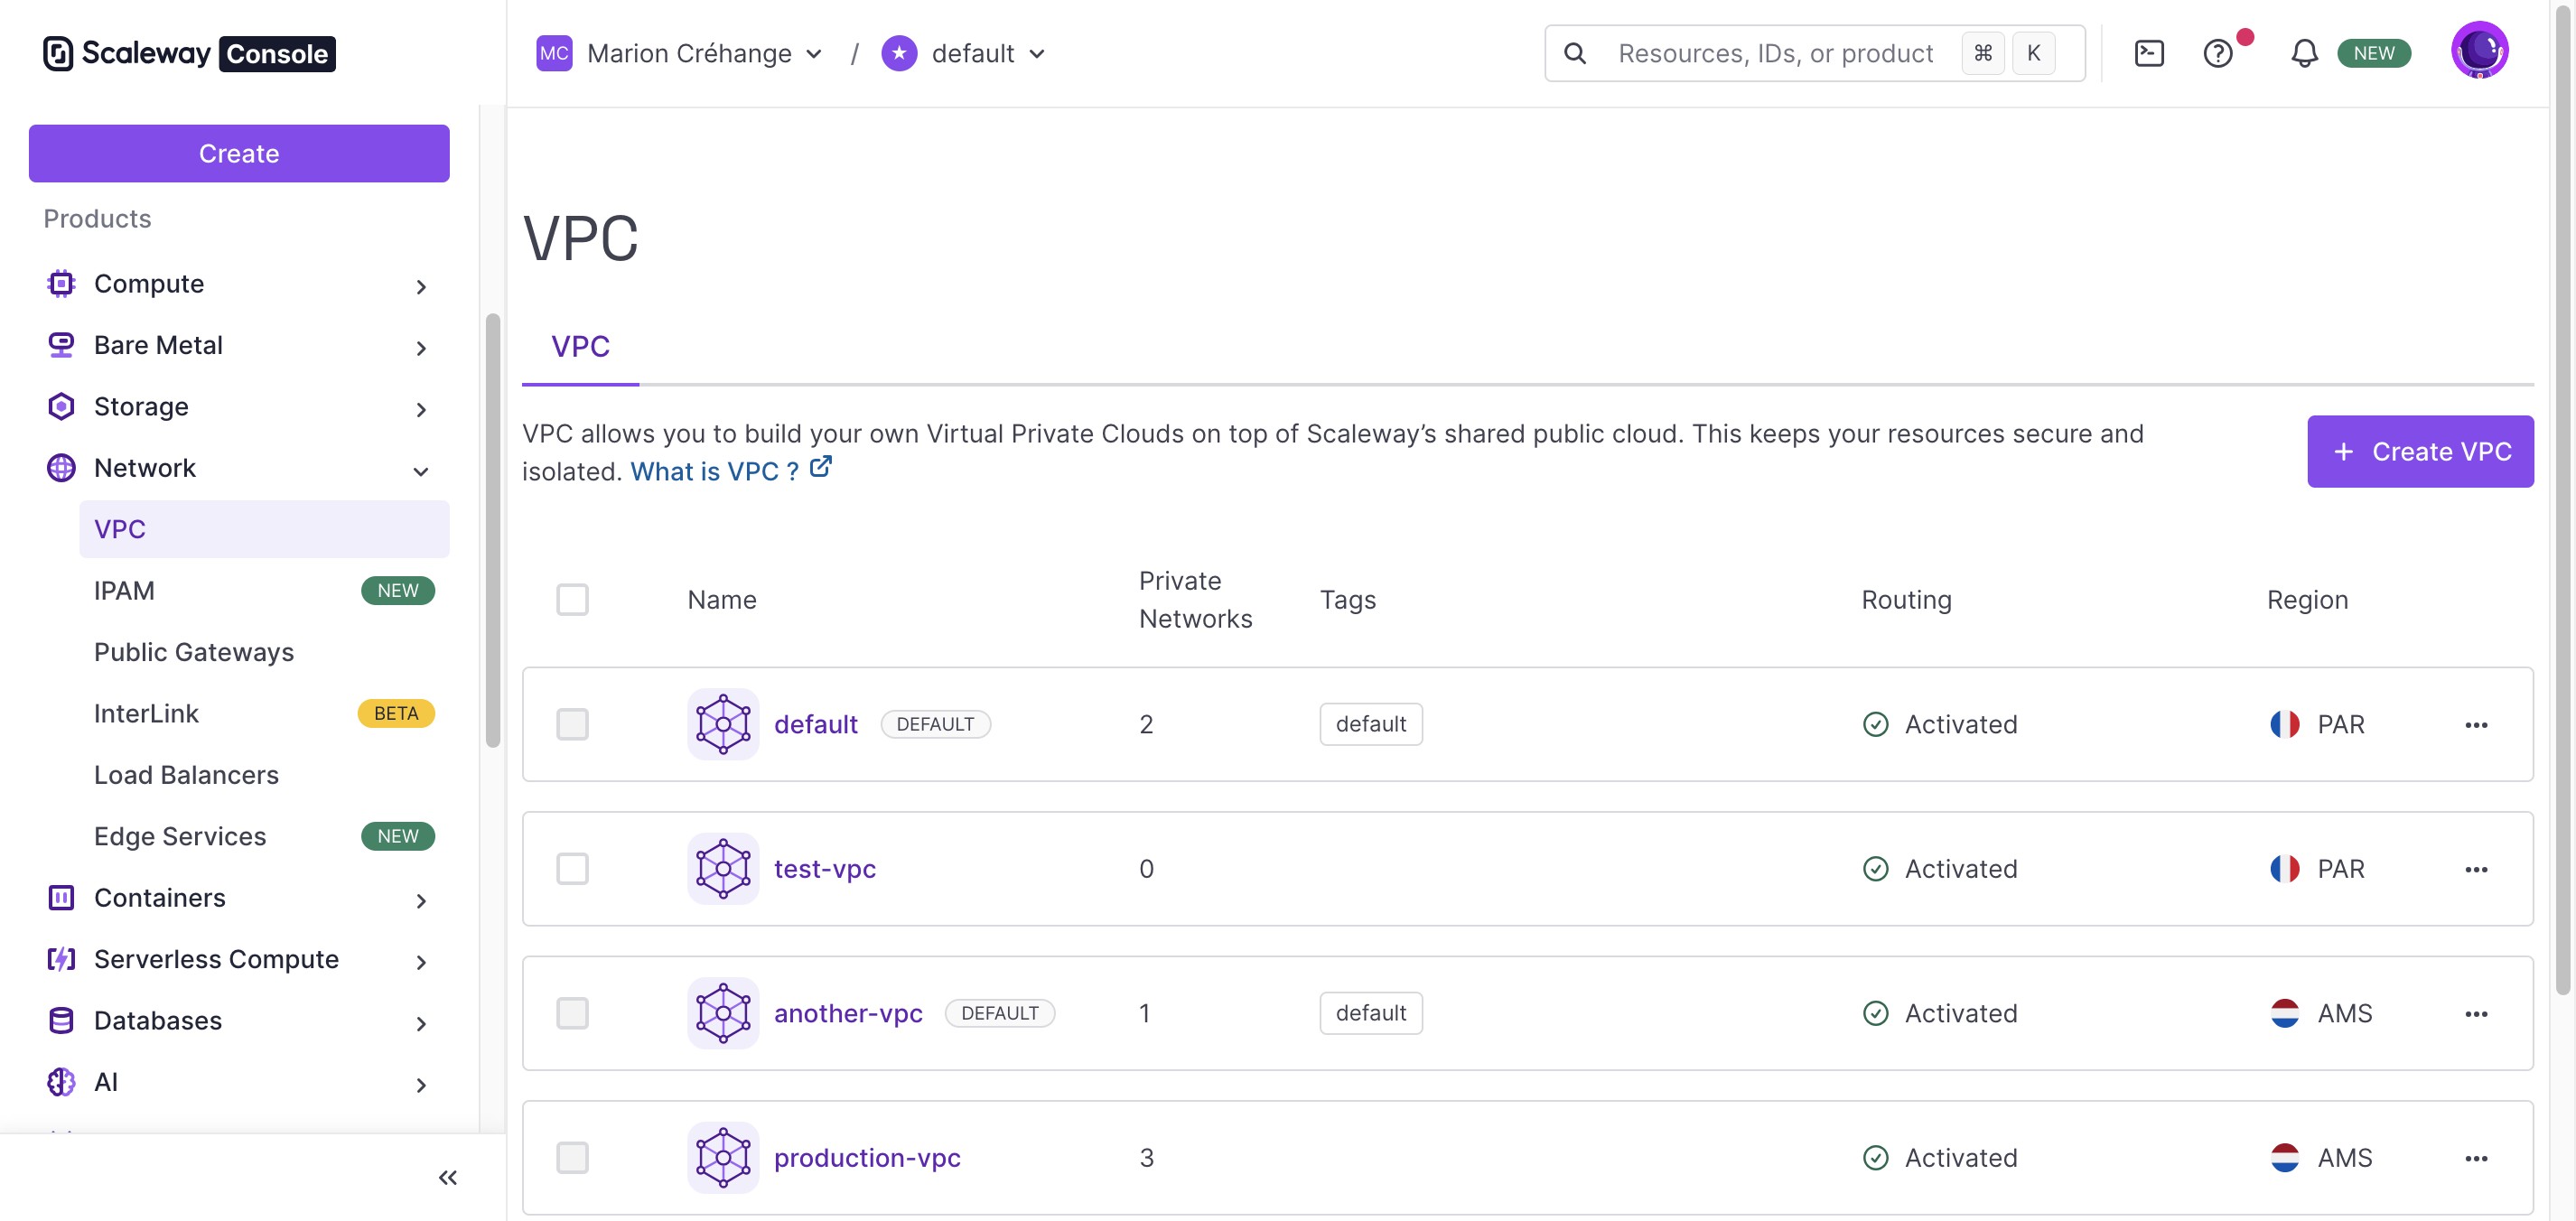Open InterLink in the sidebar
The image size is (2576, 1221).
[x=264, y=713]
